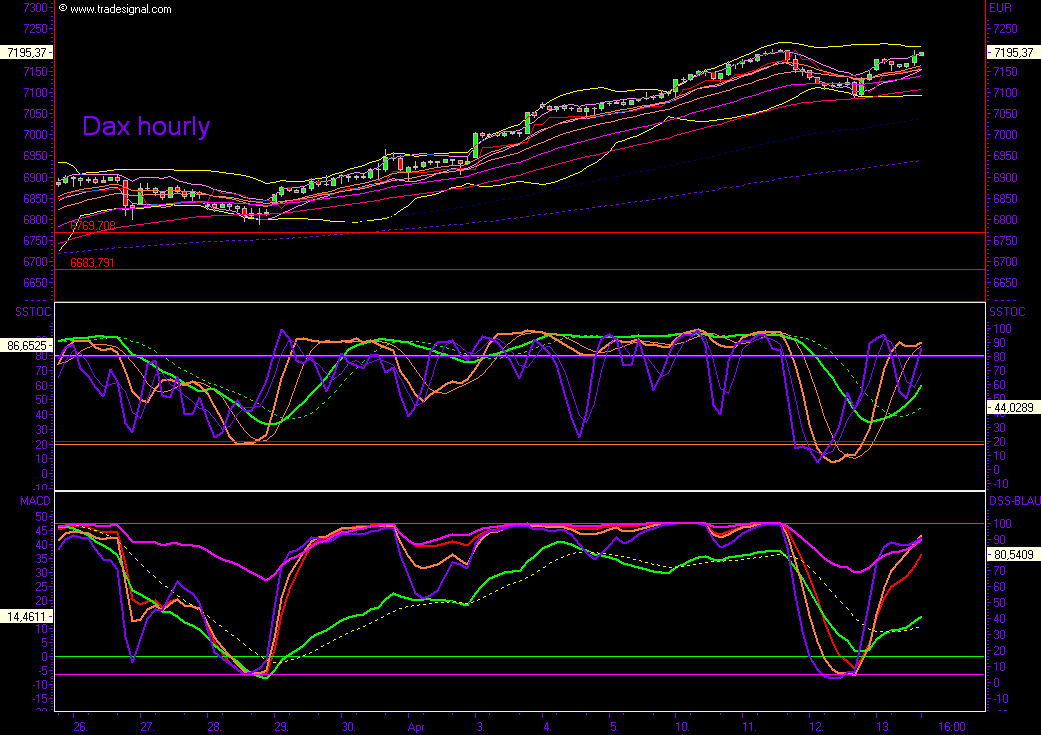Screen dimensions: 1041x735
Task: Click the "5." date label on time axis
Action: coord(614,727)
